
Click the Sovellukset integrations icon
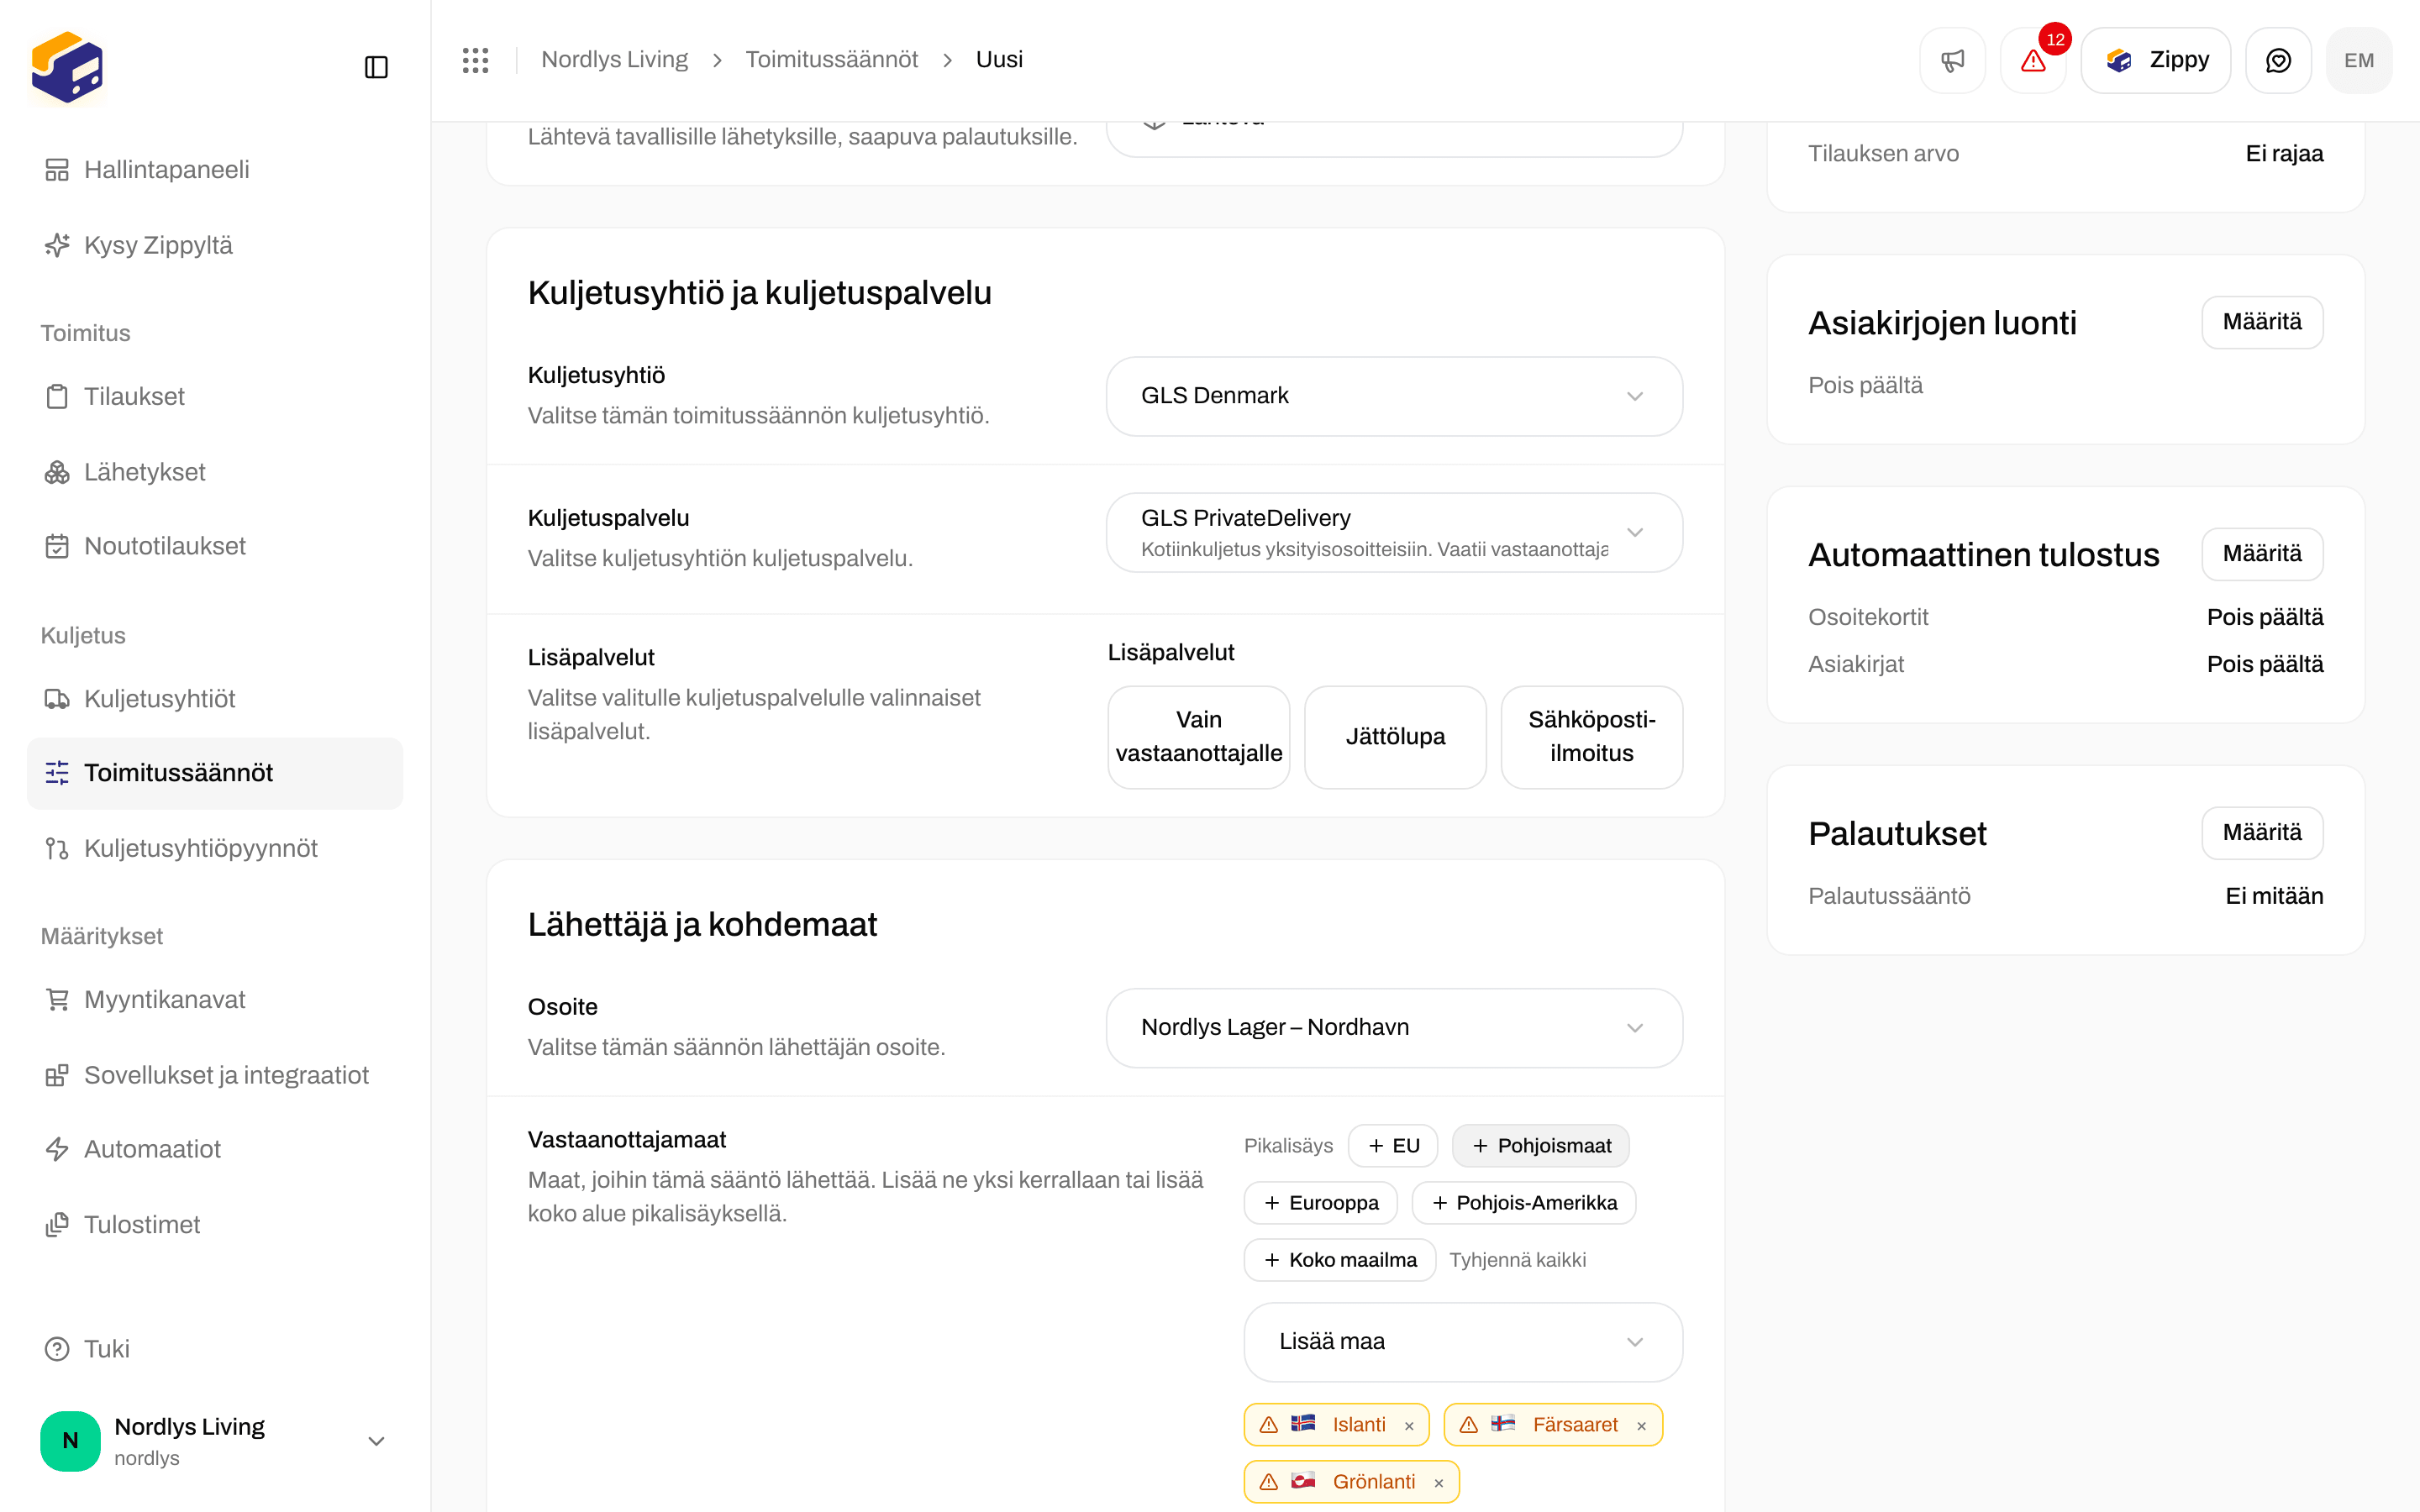[x=57, y=1075]
